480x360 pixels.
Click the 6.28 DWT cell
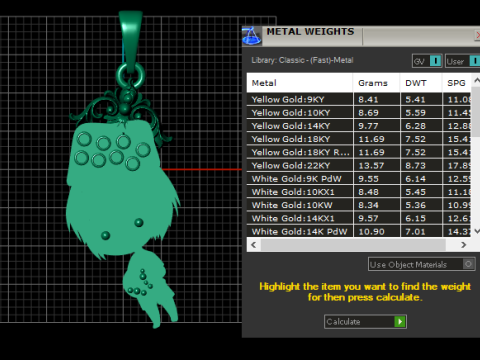(x=421, y=126)
